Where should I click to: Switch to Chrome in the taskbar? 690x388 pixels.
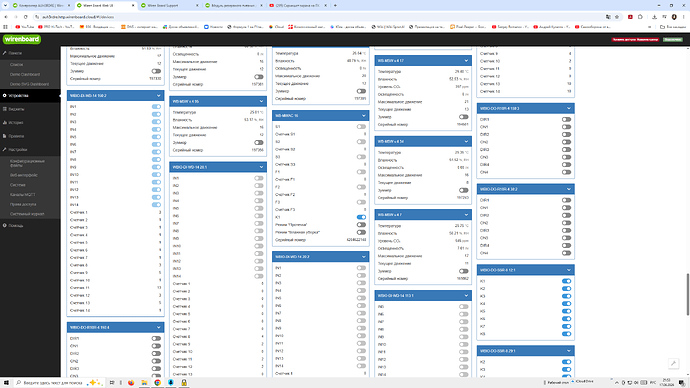(158, 383)
